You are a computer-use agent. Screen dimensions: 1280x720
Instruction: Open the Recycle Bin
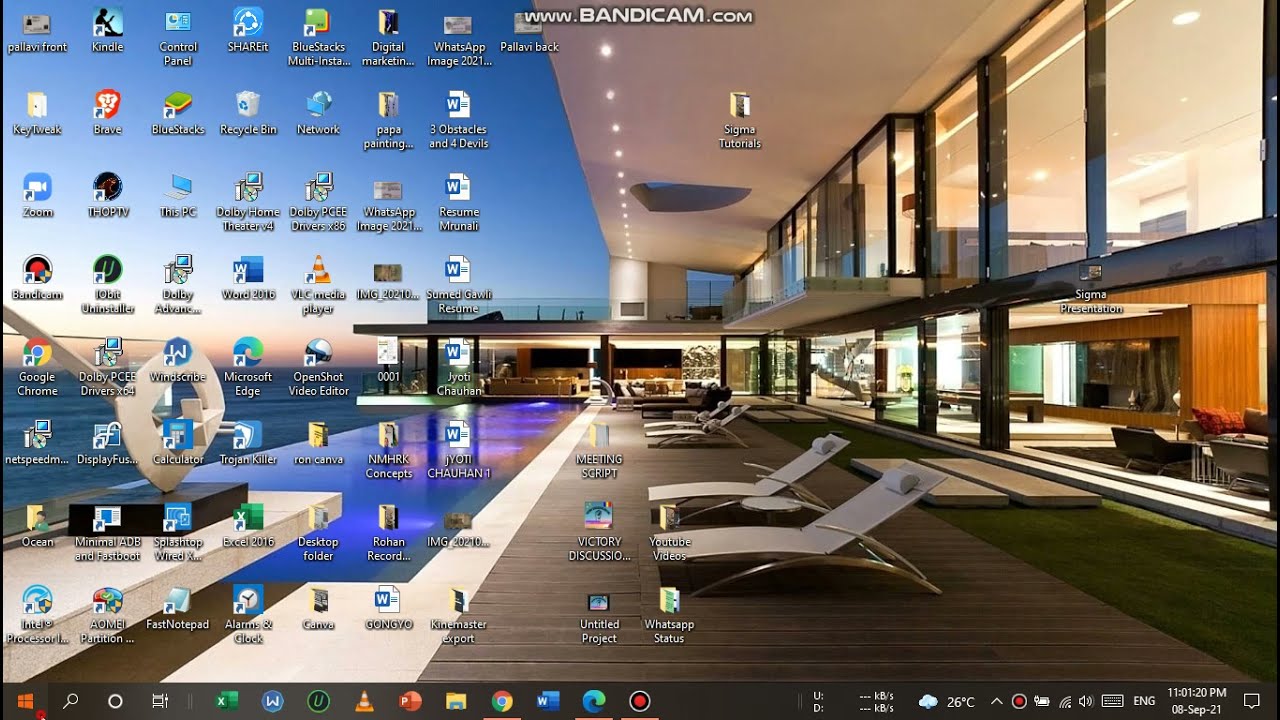tap(248, 112)
